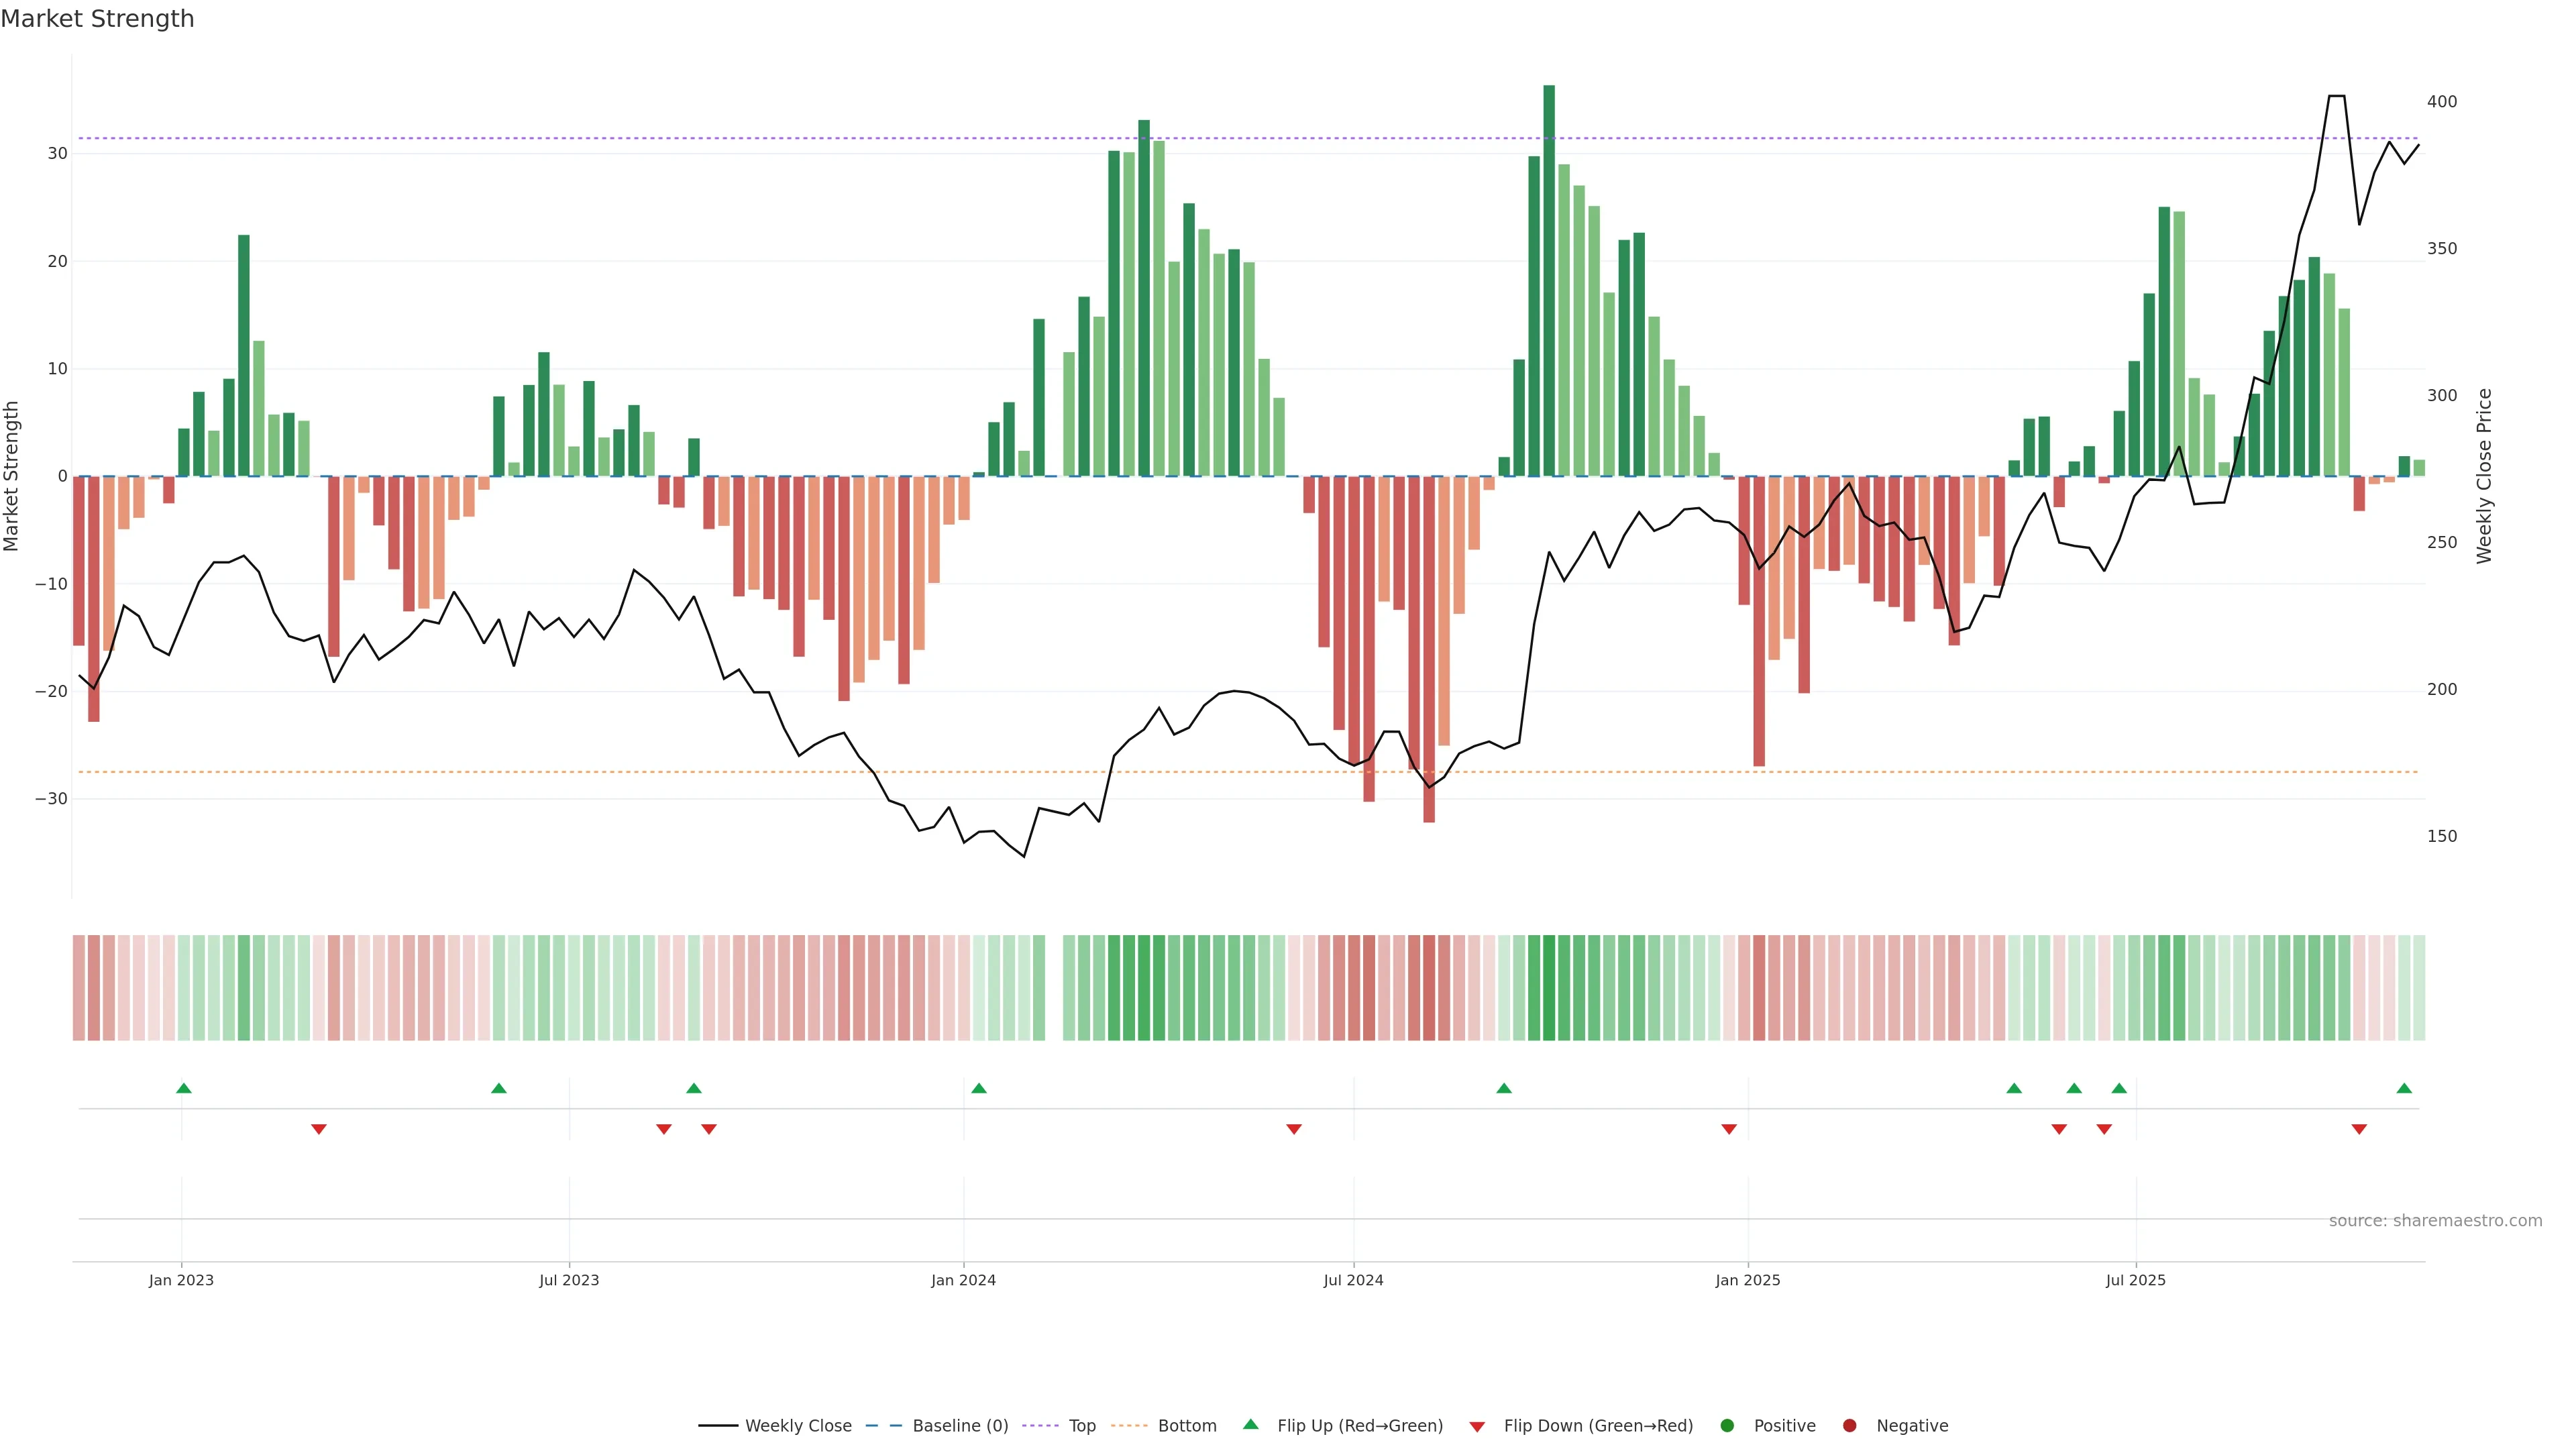Click the Negative red circle legend icon

coord(1849,1426)
